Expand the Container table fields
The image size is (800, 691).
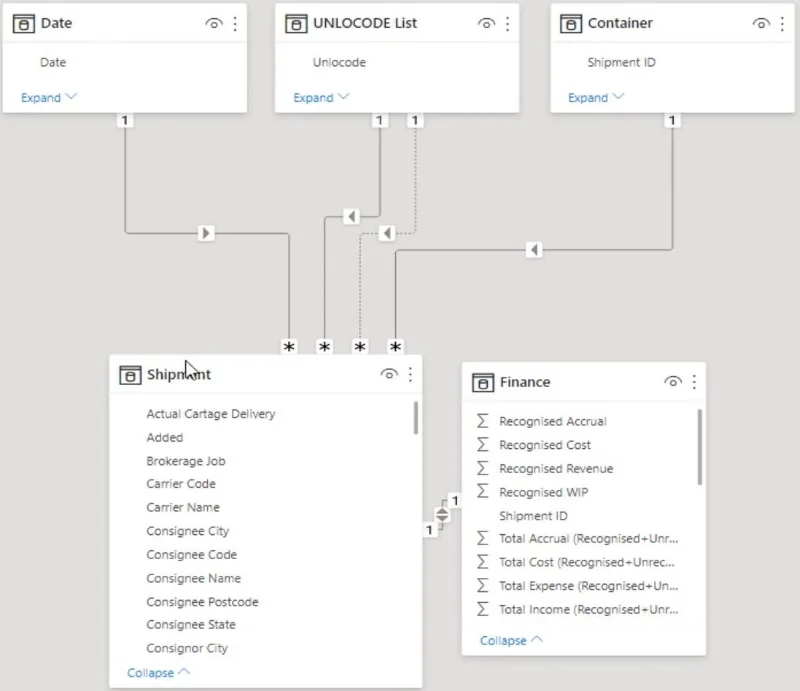point(596,97)
